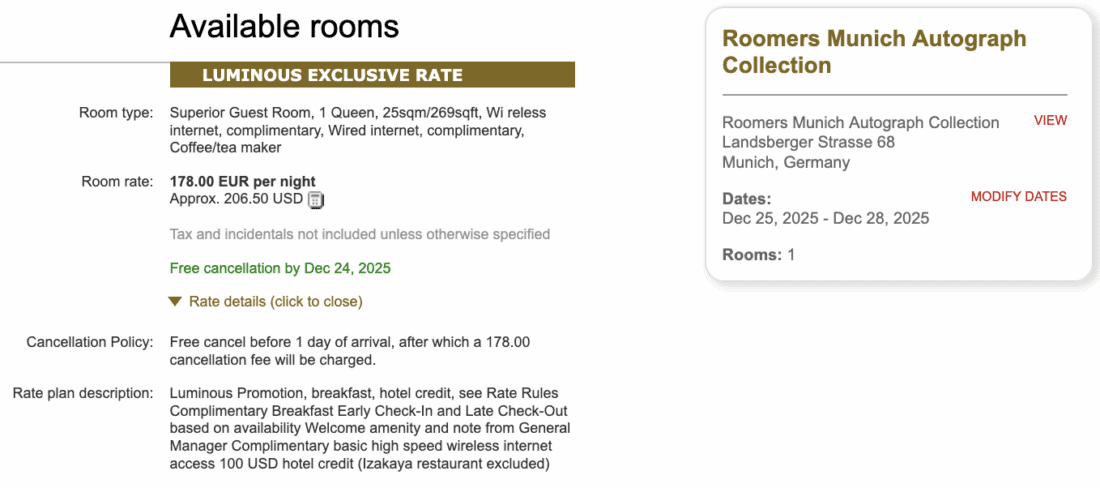Click the Landsberger Strasse 68 address line

(808, 142)
